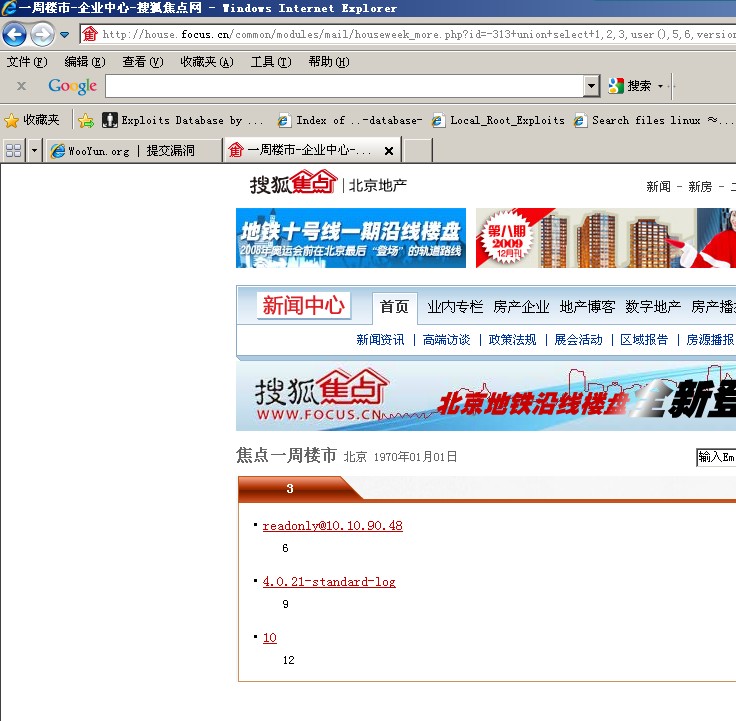
Task: Select the 首页 navigation tab
Action: tap(394, 307)
